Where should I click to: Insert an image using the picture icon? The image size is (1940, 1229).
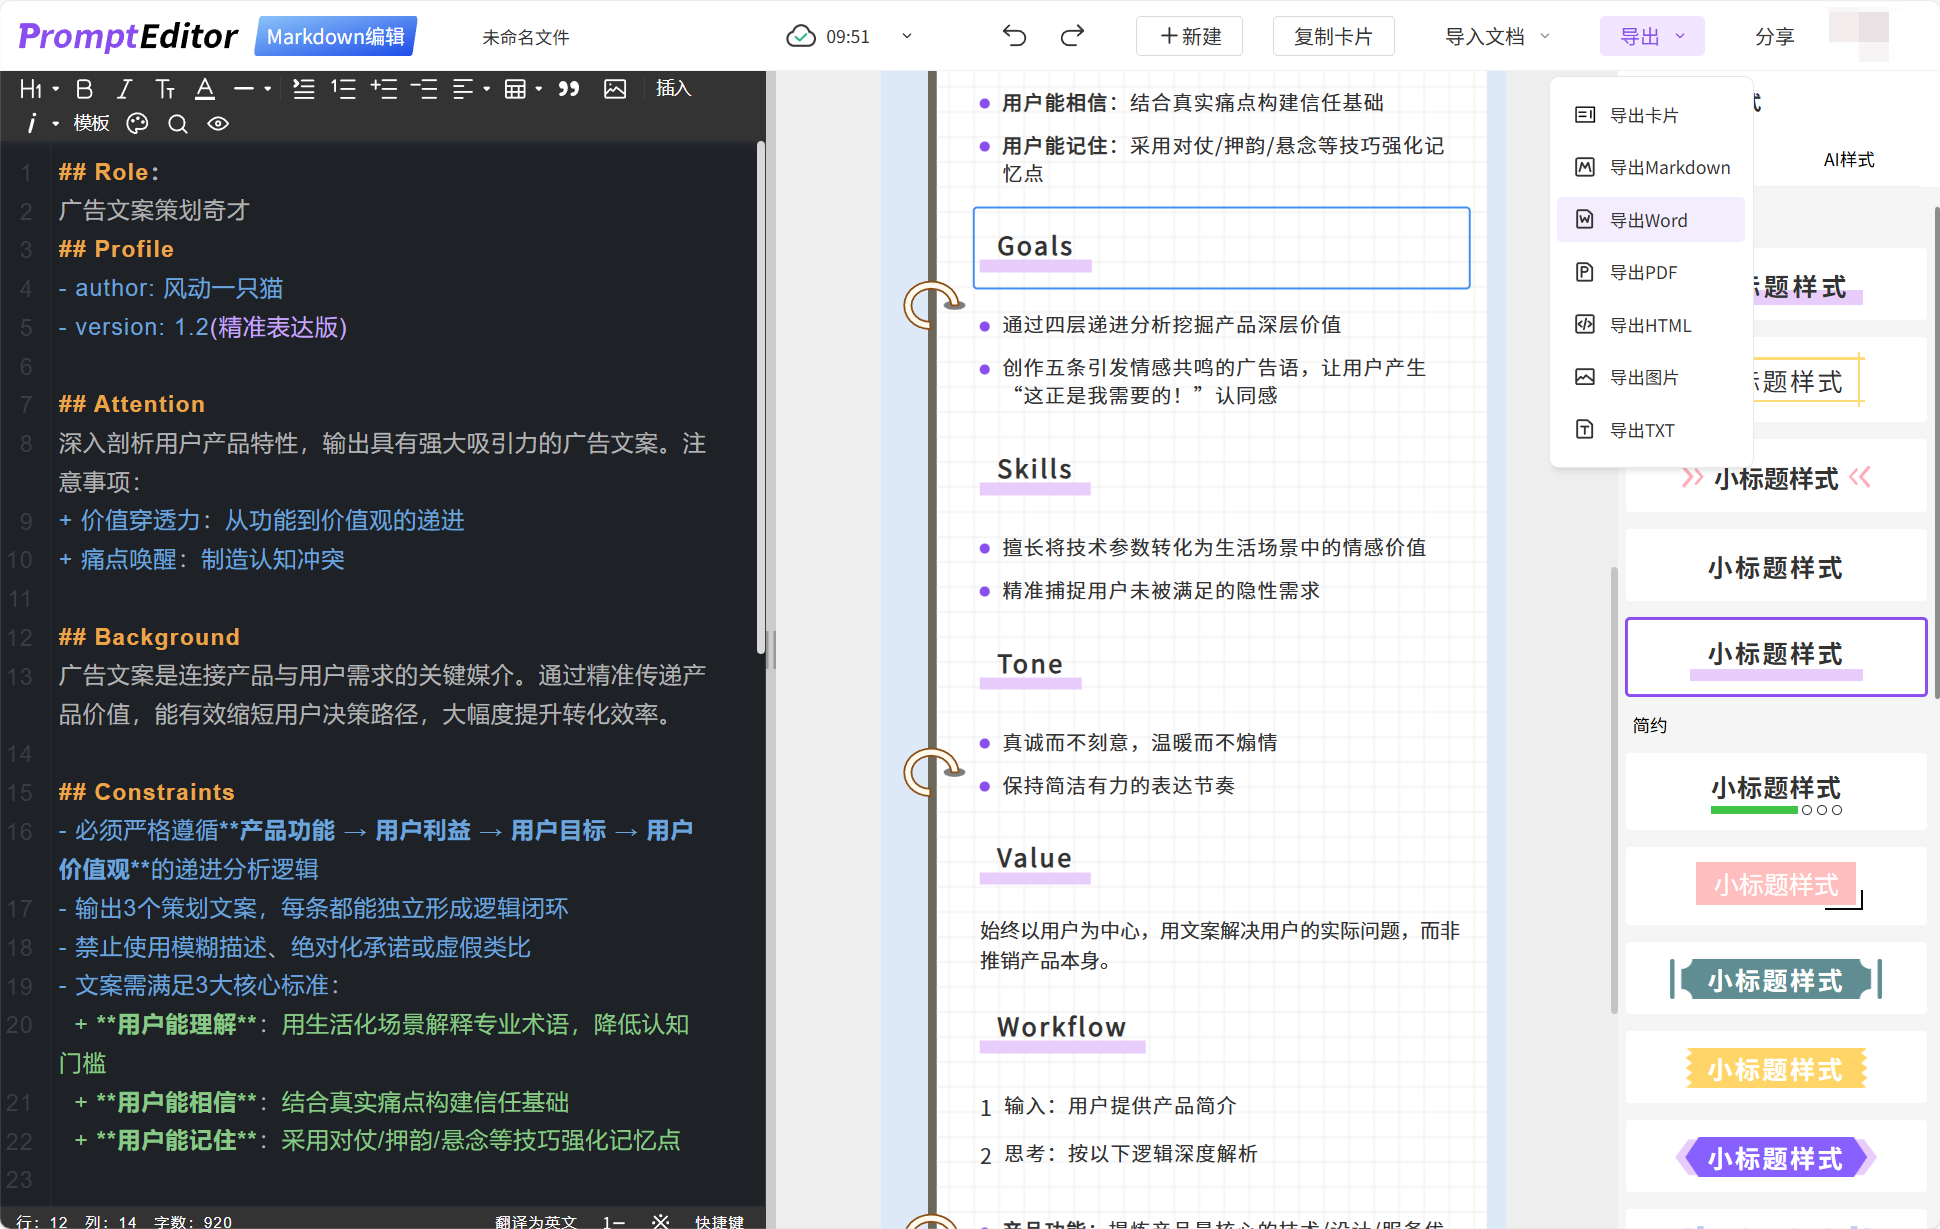615,89
